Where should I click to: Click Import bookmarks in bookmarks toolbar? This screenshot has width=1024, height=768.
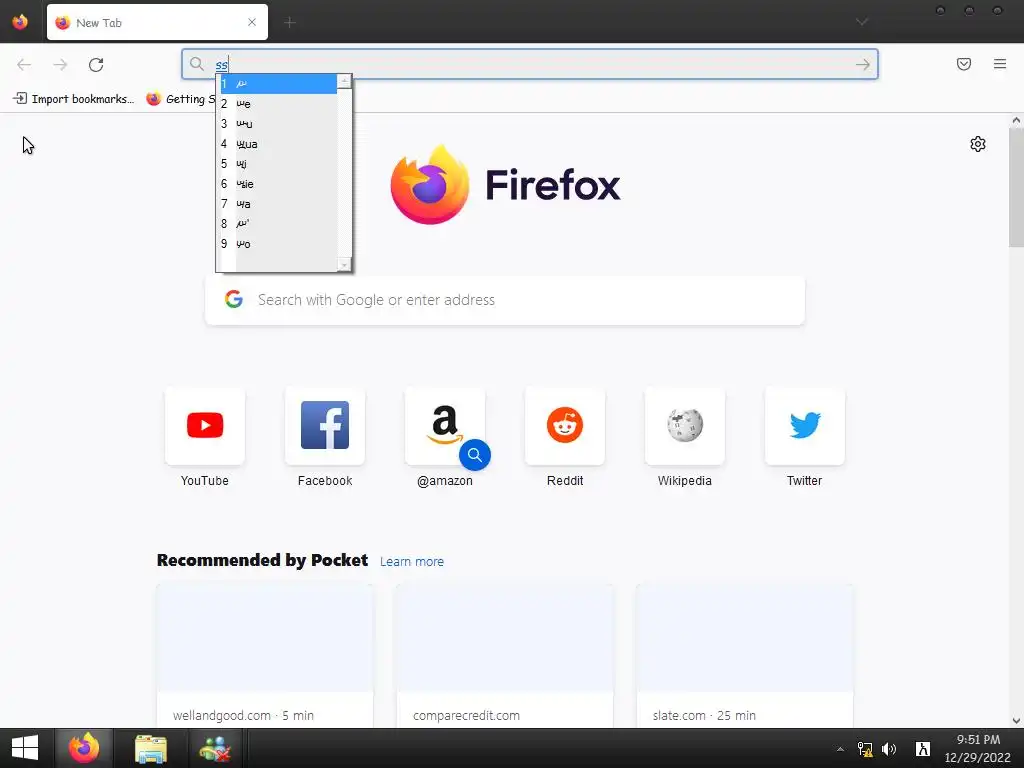[74, 99]
